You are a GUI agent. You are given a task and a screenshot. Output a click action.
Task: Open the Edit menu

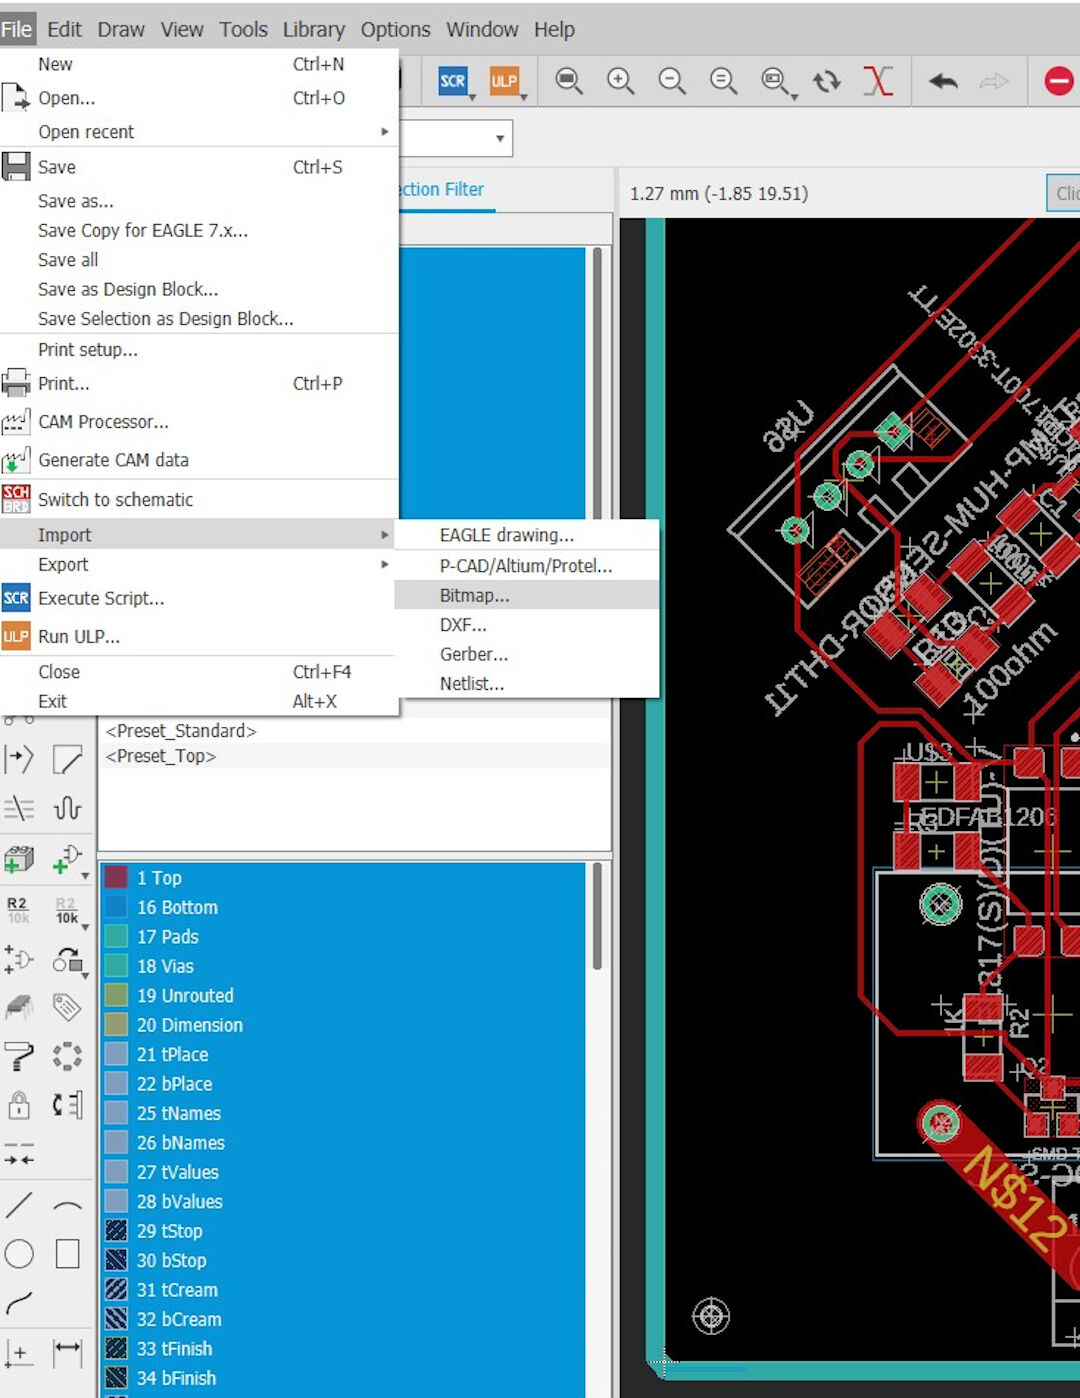(64, 29)
